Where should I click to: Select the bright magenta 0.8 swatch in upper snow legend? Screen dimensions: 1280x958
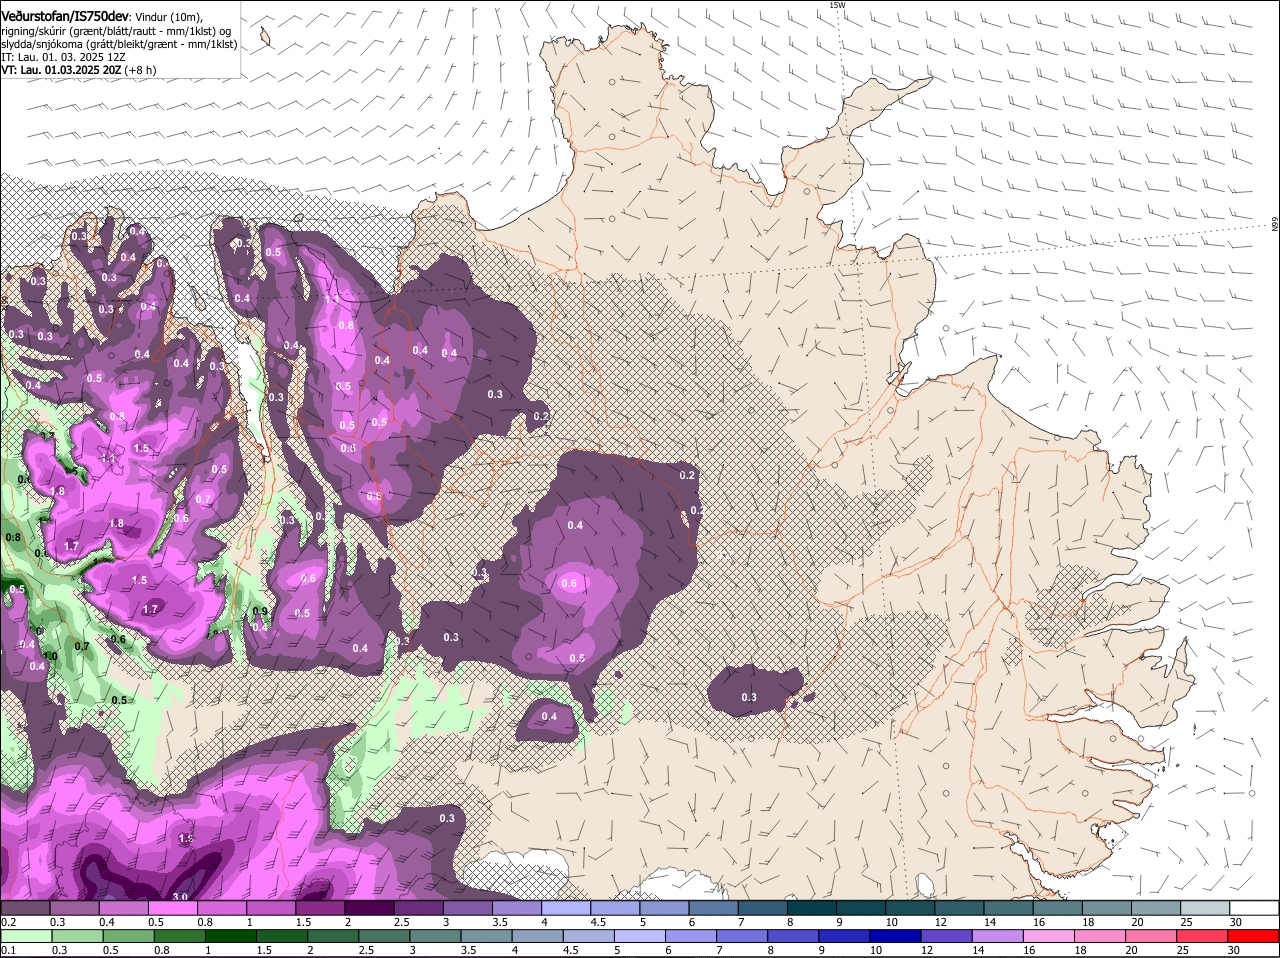pos(222,907)
